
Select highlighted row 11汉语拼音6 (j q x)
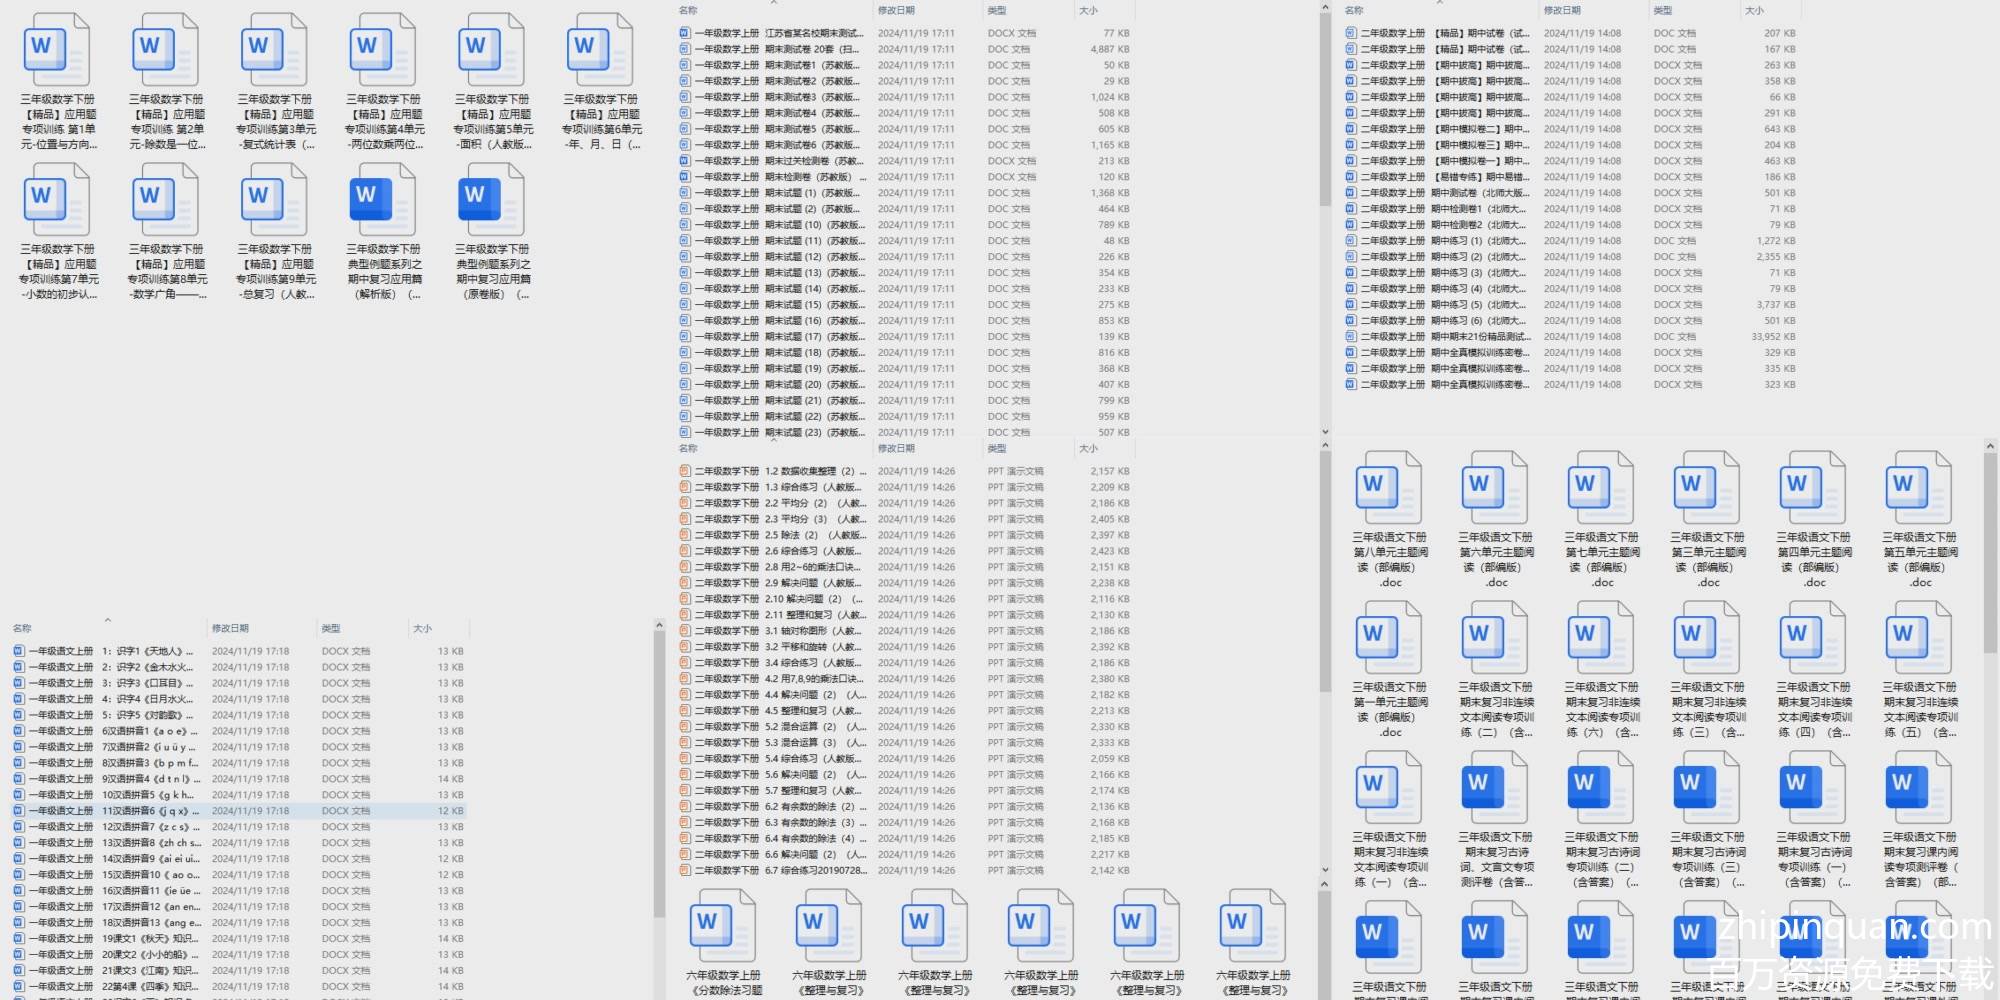point(150,811)
